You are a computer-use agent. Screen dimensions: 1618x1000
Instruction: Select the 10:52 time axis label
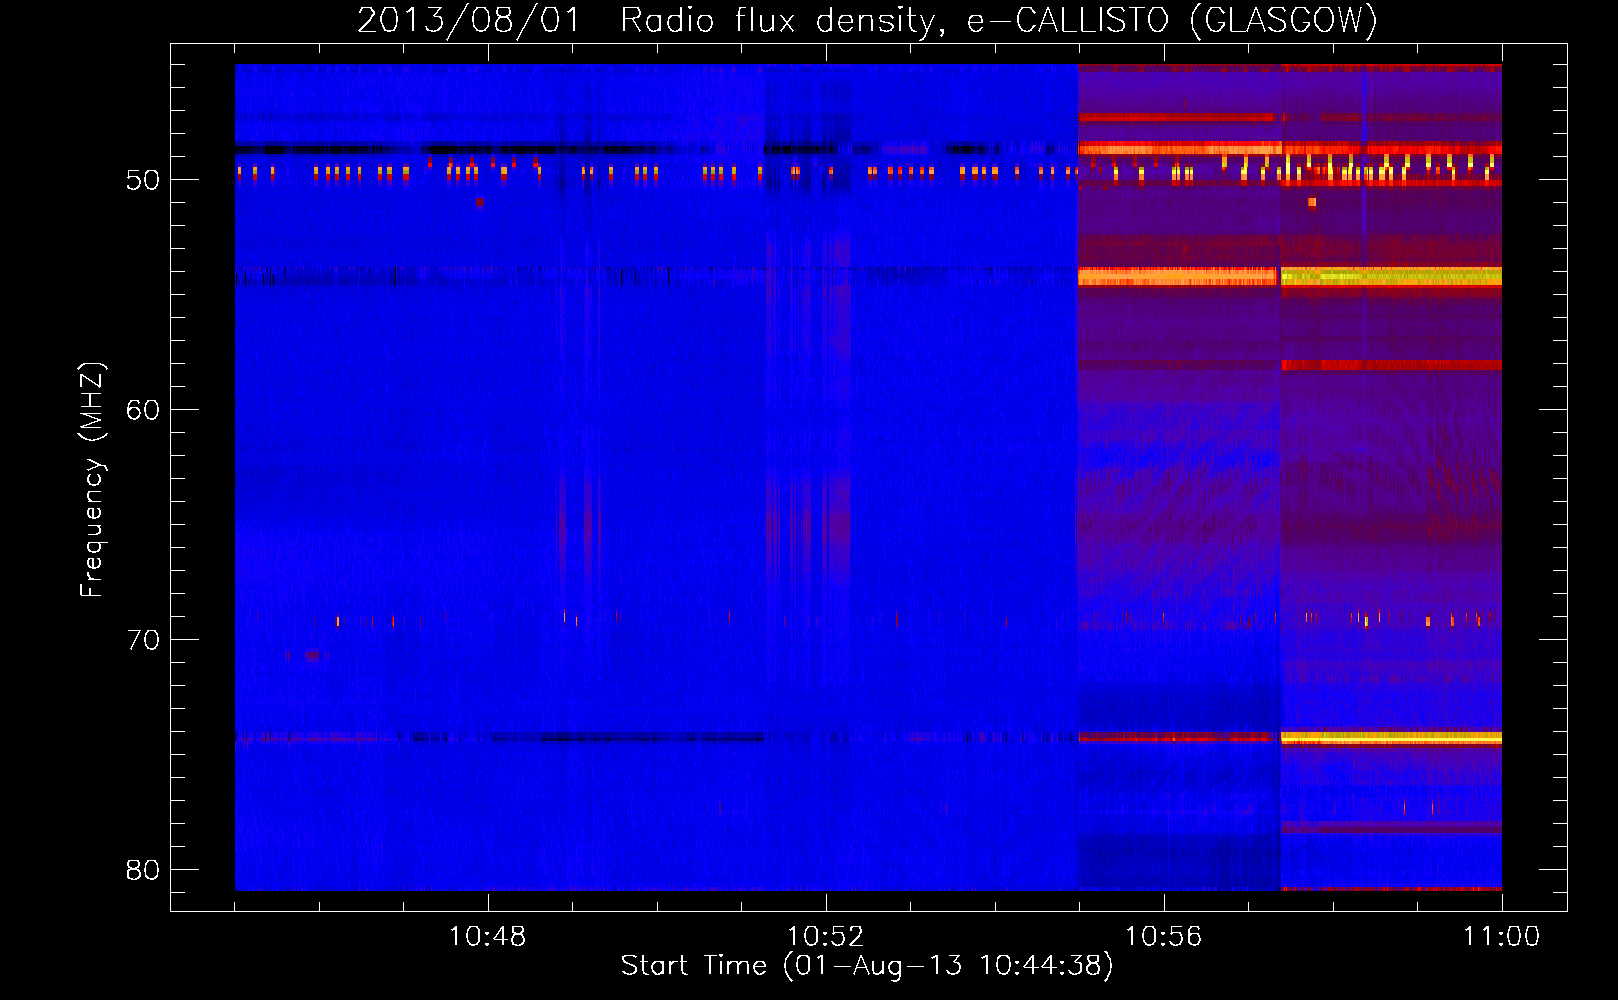click(825, 937)
